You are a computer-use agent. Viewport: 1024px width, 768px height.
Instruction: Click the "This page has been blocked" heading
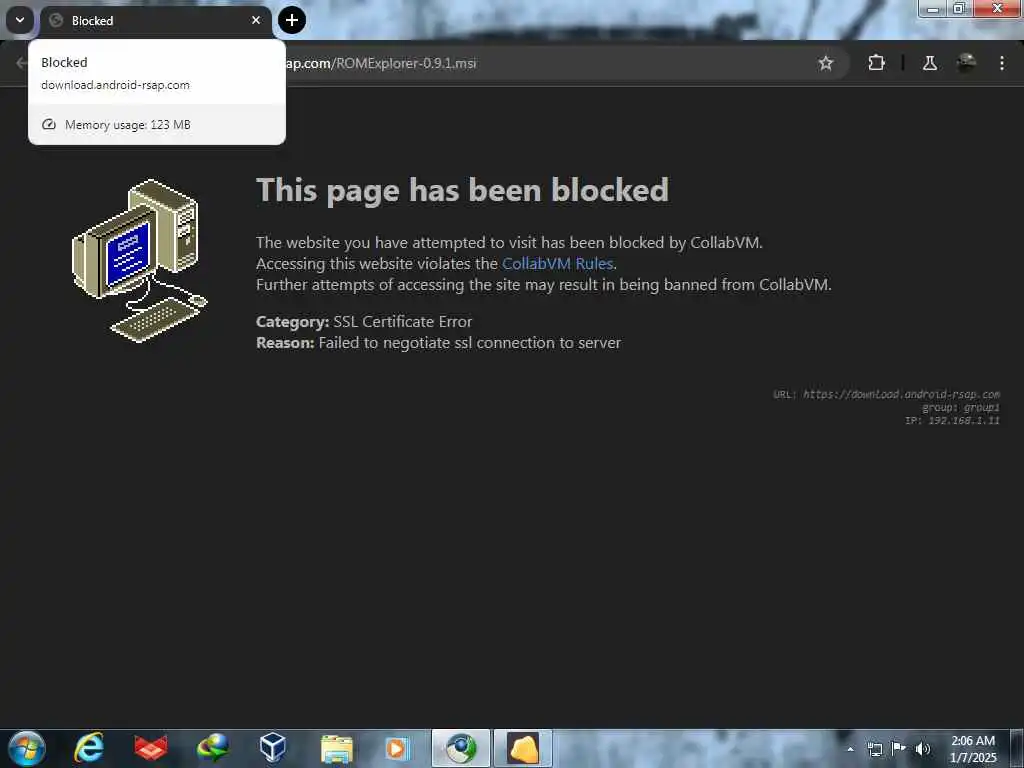[x=462, y=190]
